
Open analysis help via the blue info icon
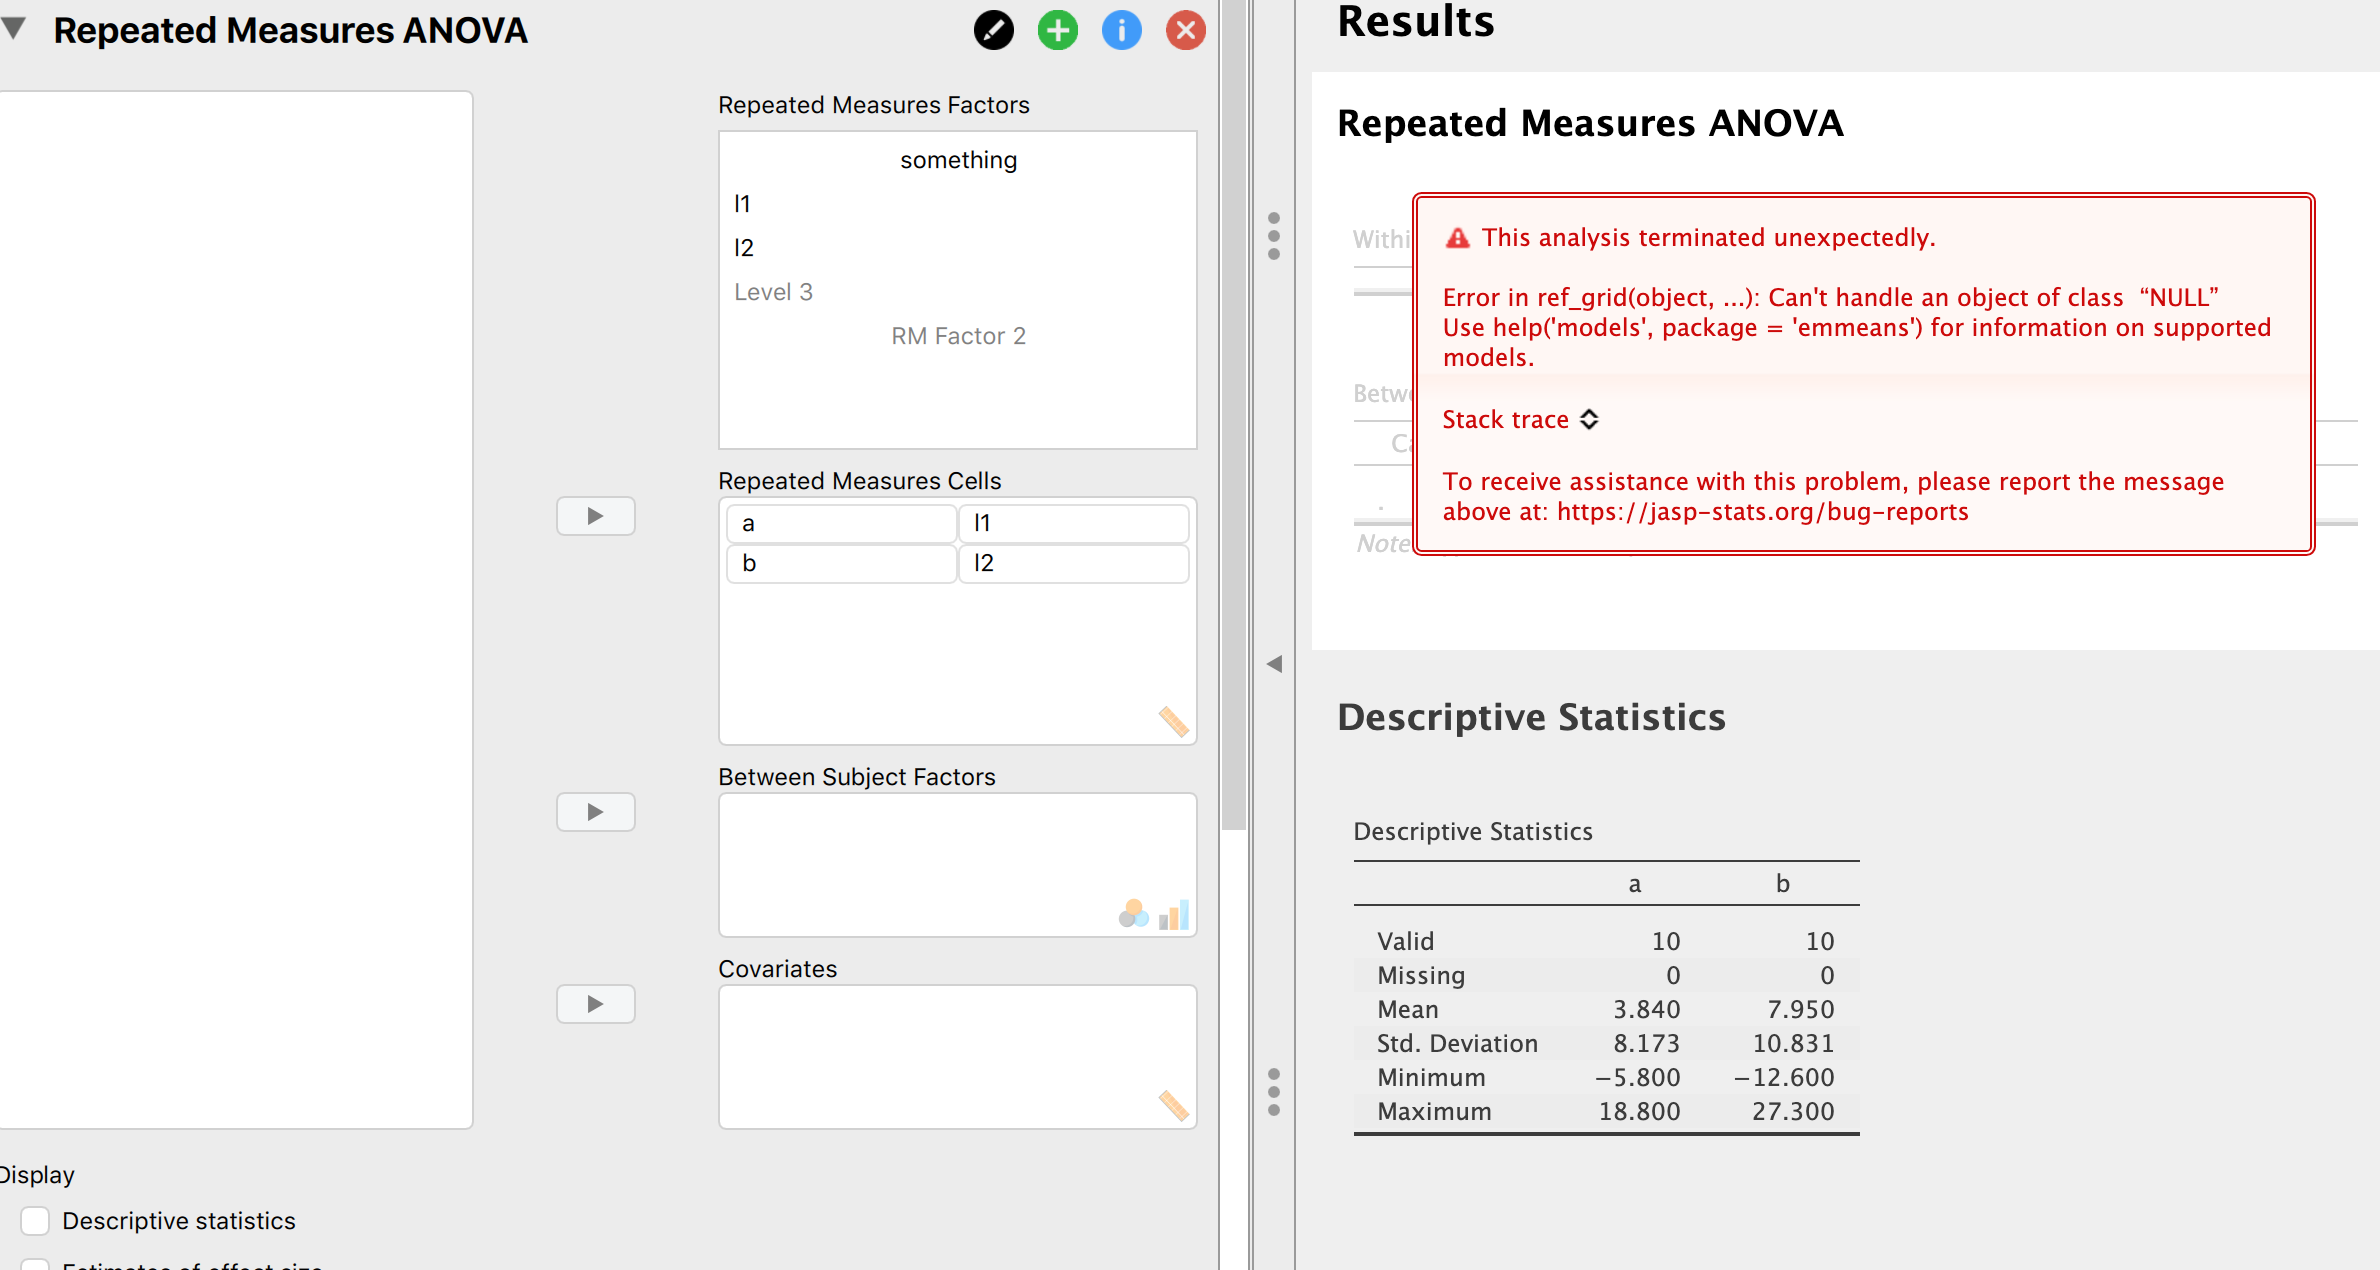click(1121, 30)
